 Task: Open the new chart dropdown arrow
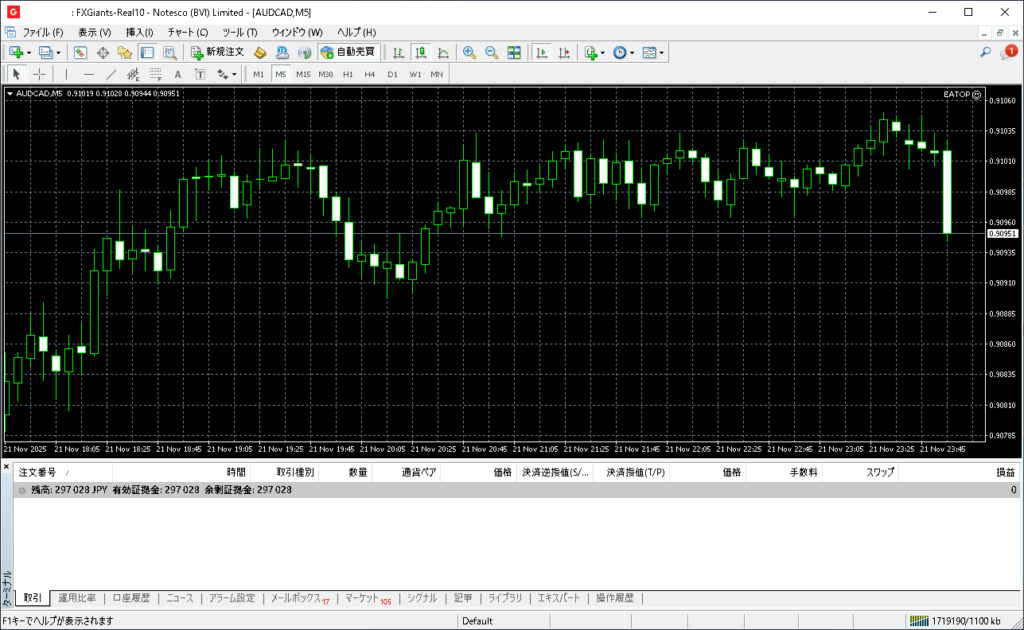pyautogui.click(x=29, y=52)
